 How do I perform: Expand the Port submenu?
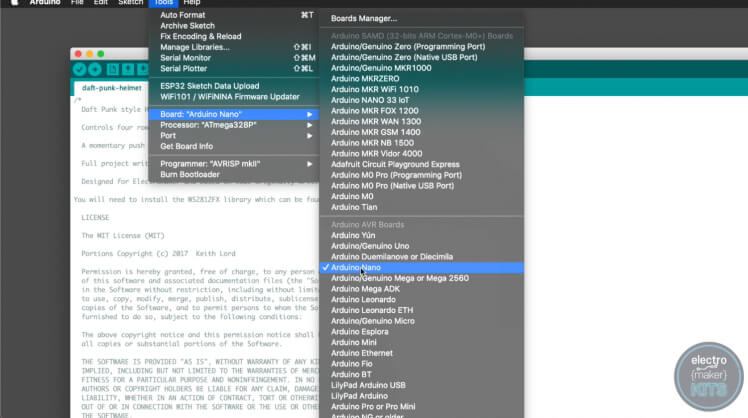pyautogui.click(x=234, y=136)
